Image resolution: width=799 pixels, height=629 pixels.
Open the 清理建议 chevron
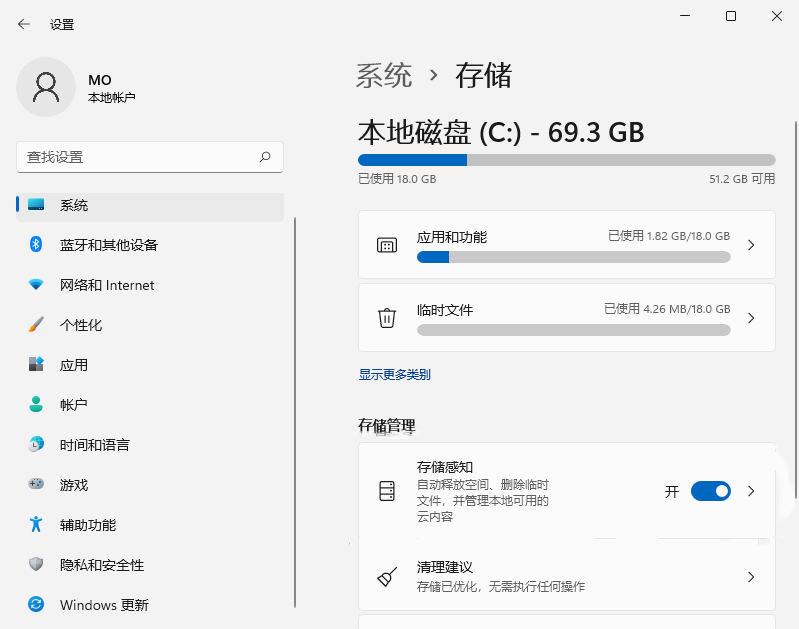(751, 577)
